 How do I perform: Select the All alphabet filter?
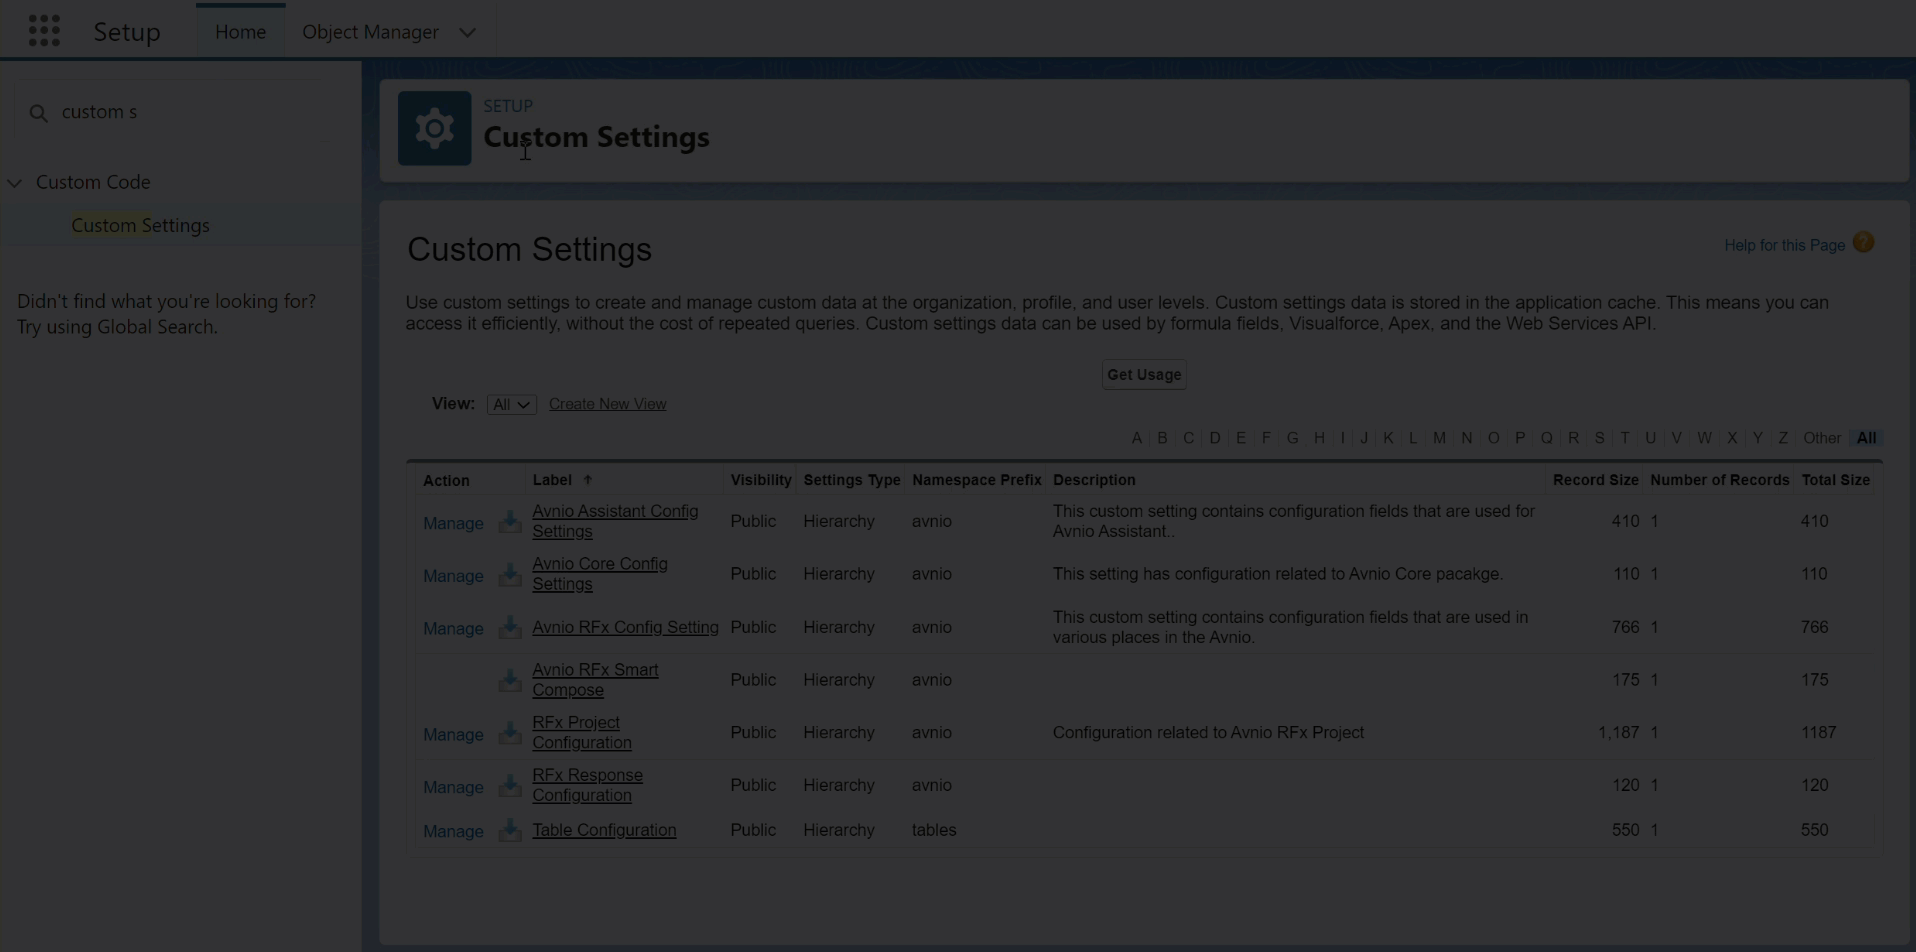[x=1866, y=438]
